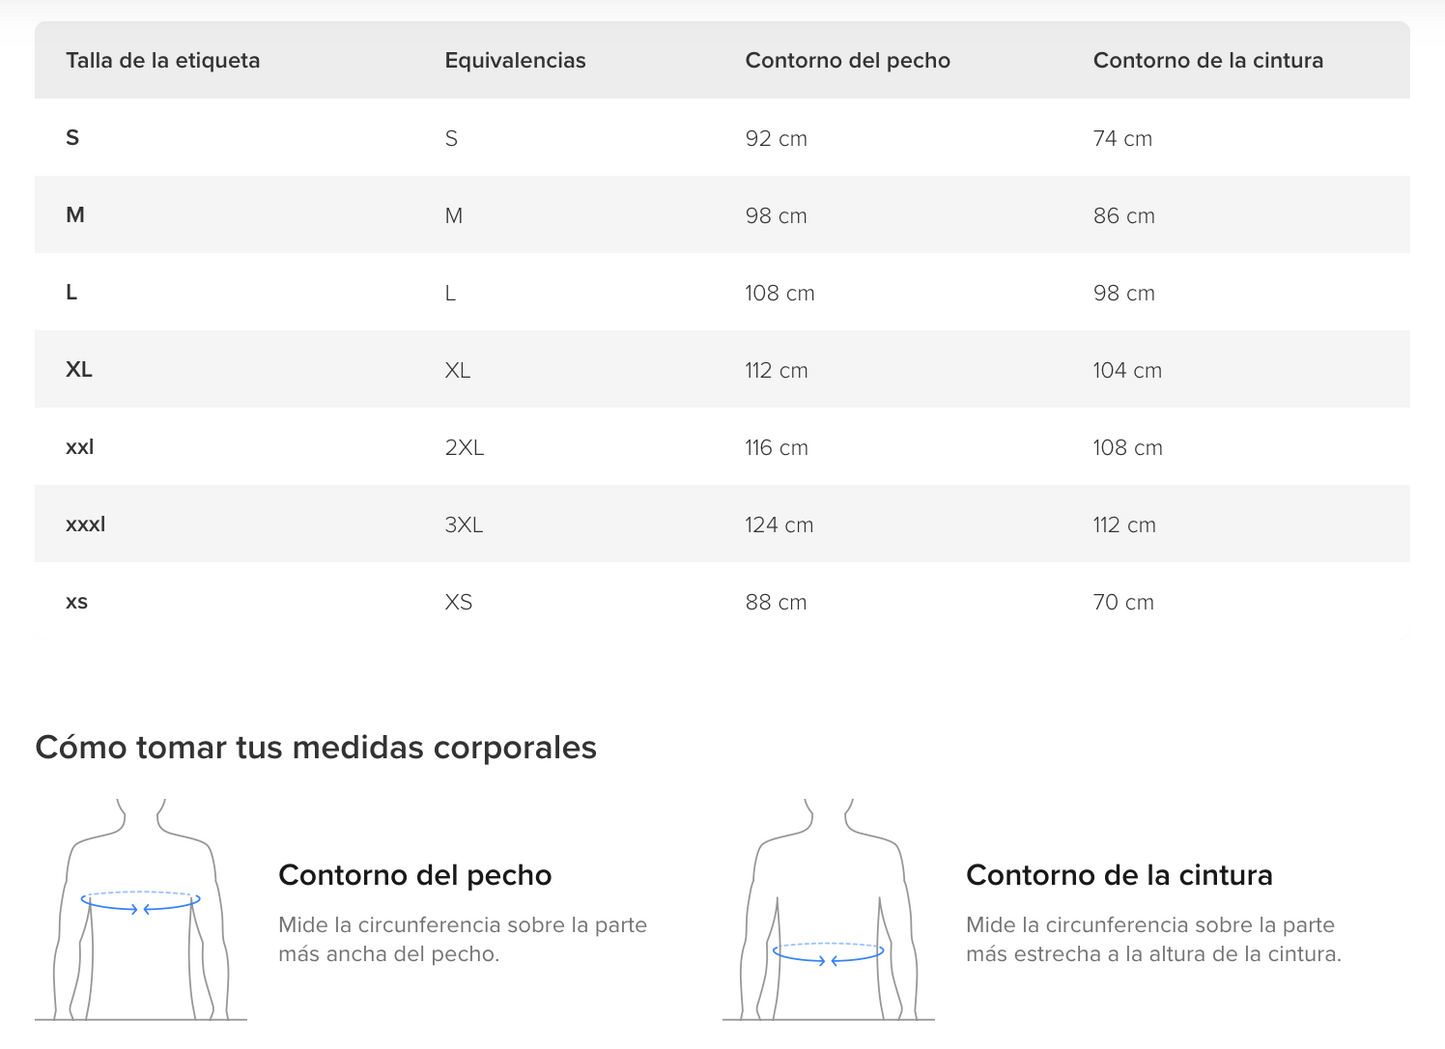Click the 124 cm chest measurement
This screenshot has width=1445, height=1049.
click(x=779, y=525)
